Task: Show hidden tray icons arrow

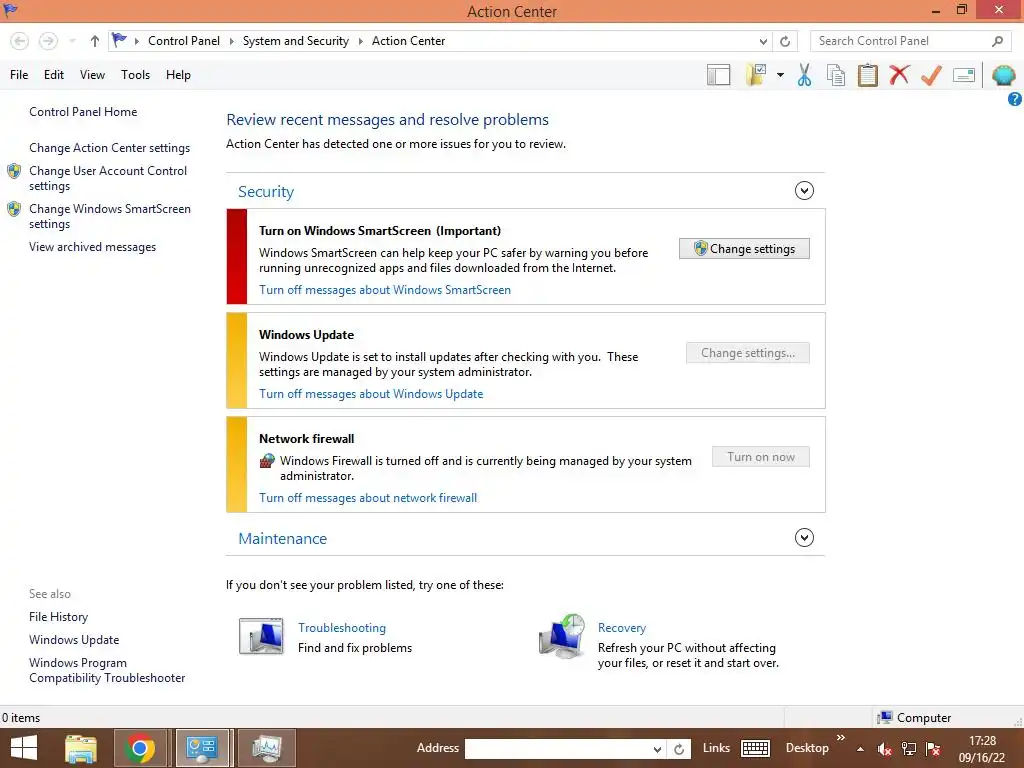Action: click(860, 749)
